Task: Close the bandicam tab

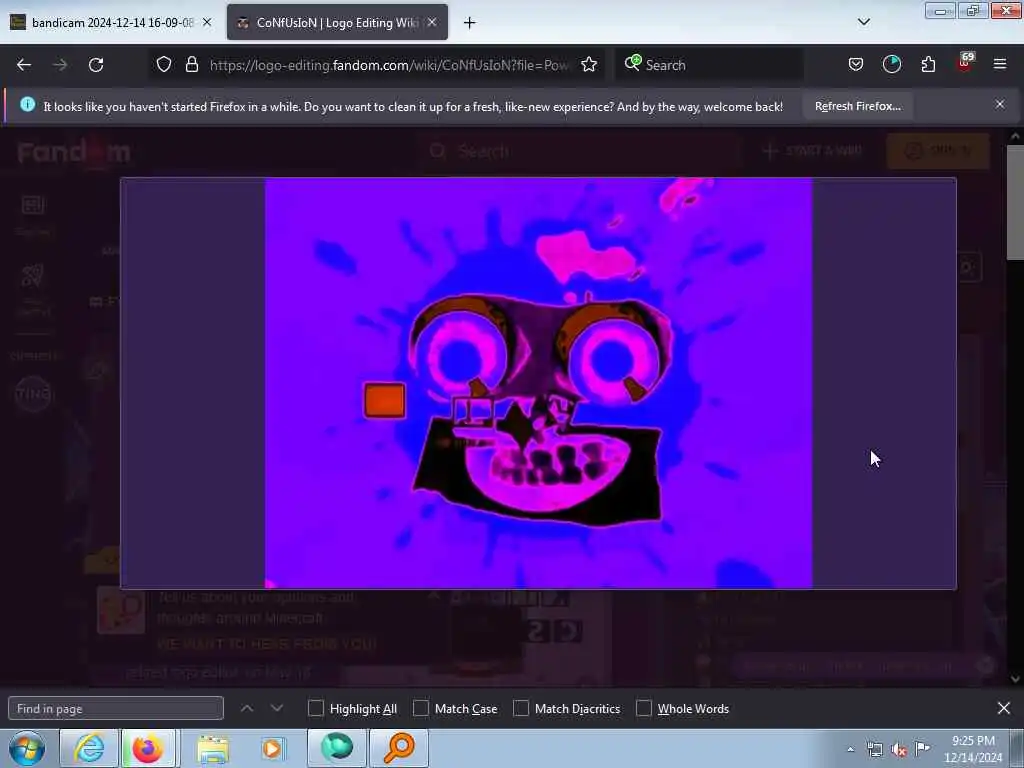Action: pyautogui.click(x=207, y=22)
